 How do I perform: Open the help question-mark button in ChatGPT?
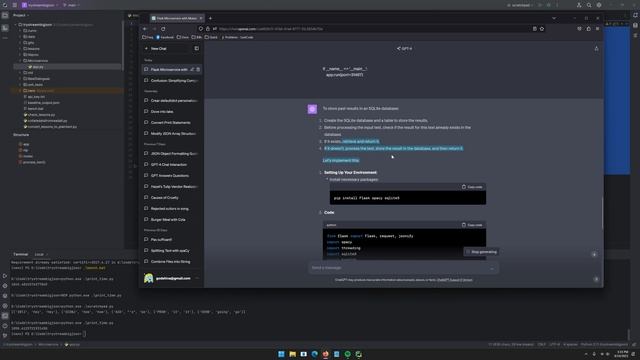[x=596, y=280]
